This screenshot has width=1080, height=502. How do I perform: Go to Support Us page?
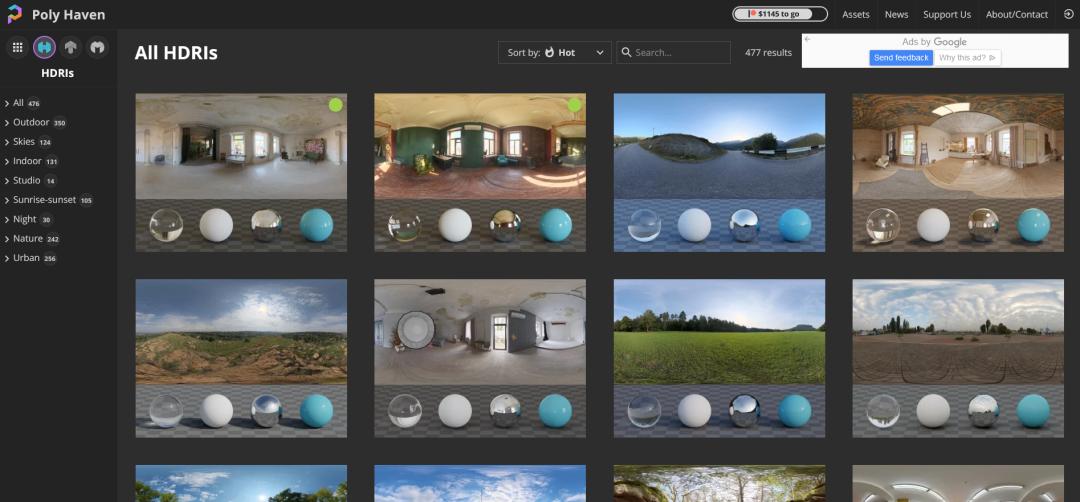coord(947,14)
